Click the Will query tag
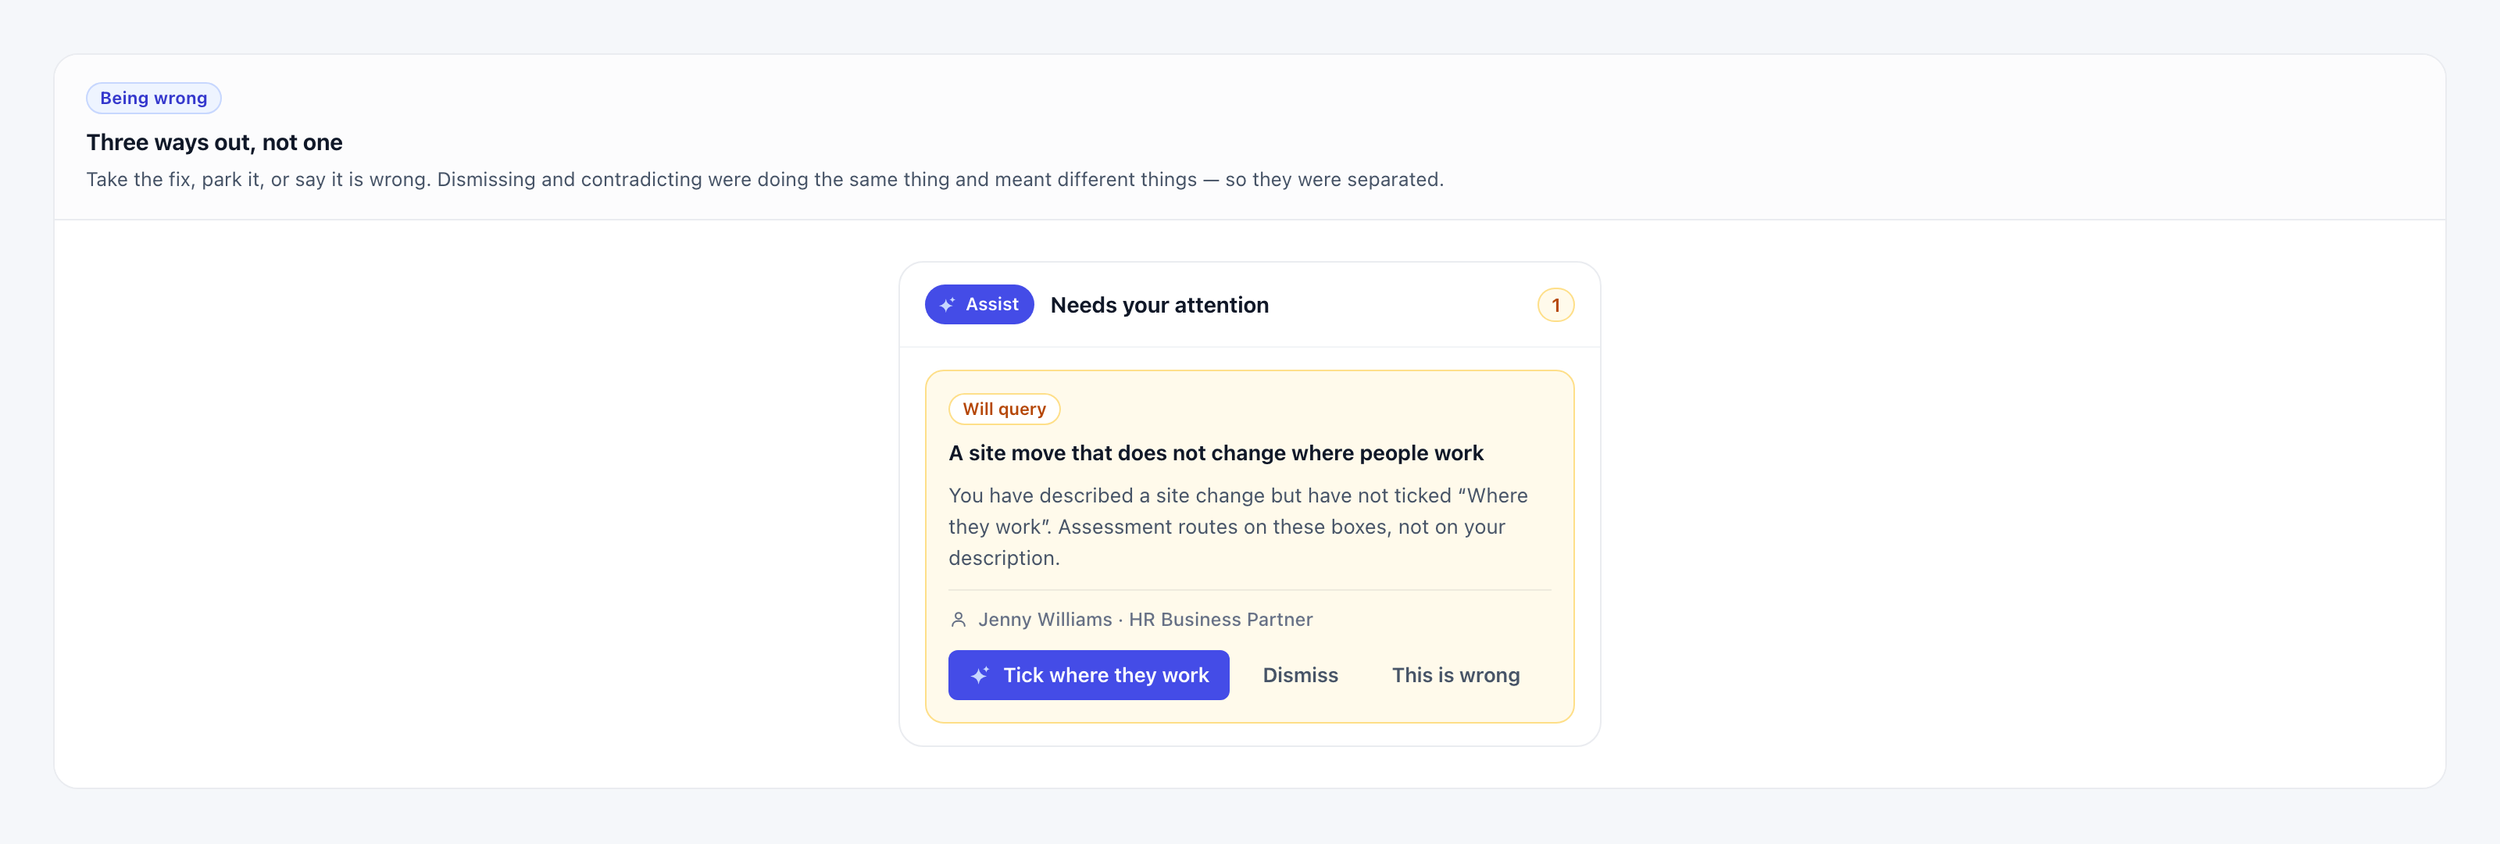Image resolution: width=2500 pixels, height=844 pixels. pos(1004,409)
